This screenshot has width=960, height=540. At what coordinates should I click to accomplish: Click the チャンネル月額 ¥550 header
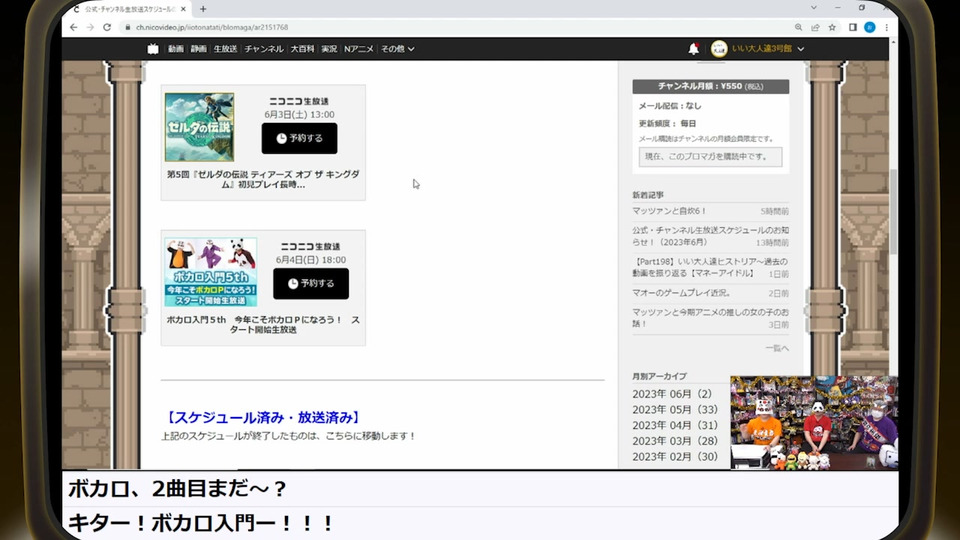pyautogui.click(x=710, y=86)
